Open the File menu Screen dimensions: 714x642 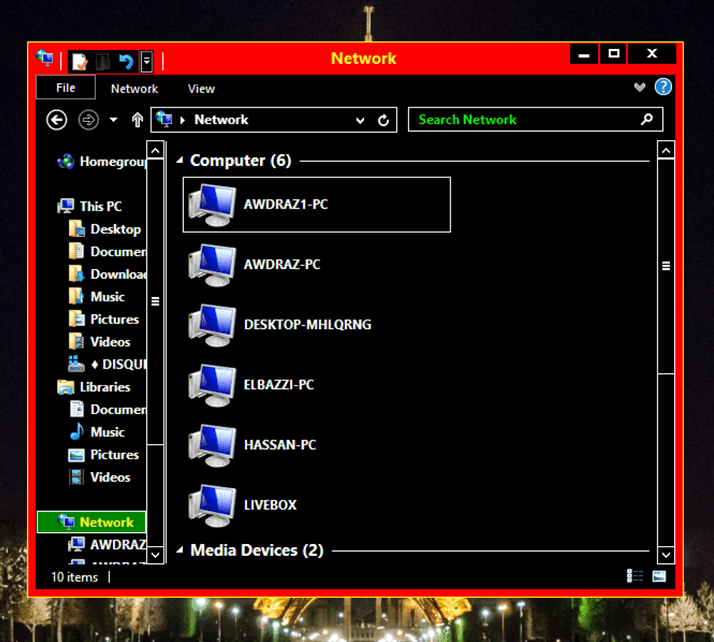click(66, 87)
